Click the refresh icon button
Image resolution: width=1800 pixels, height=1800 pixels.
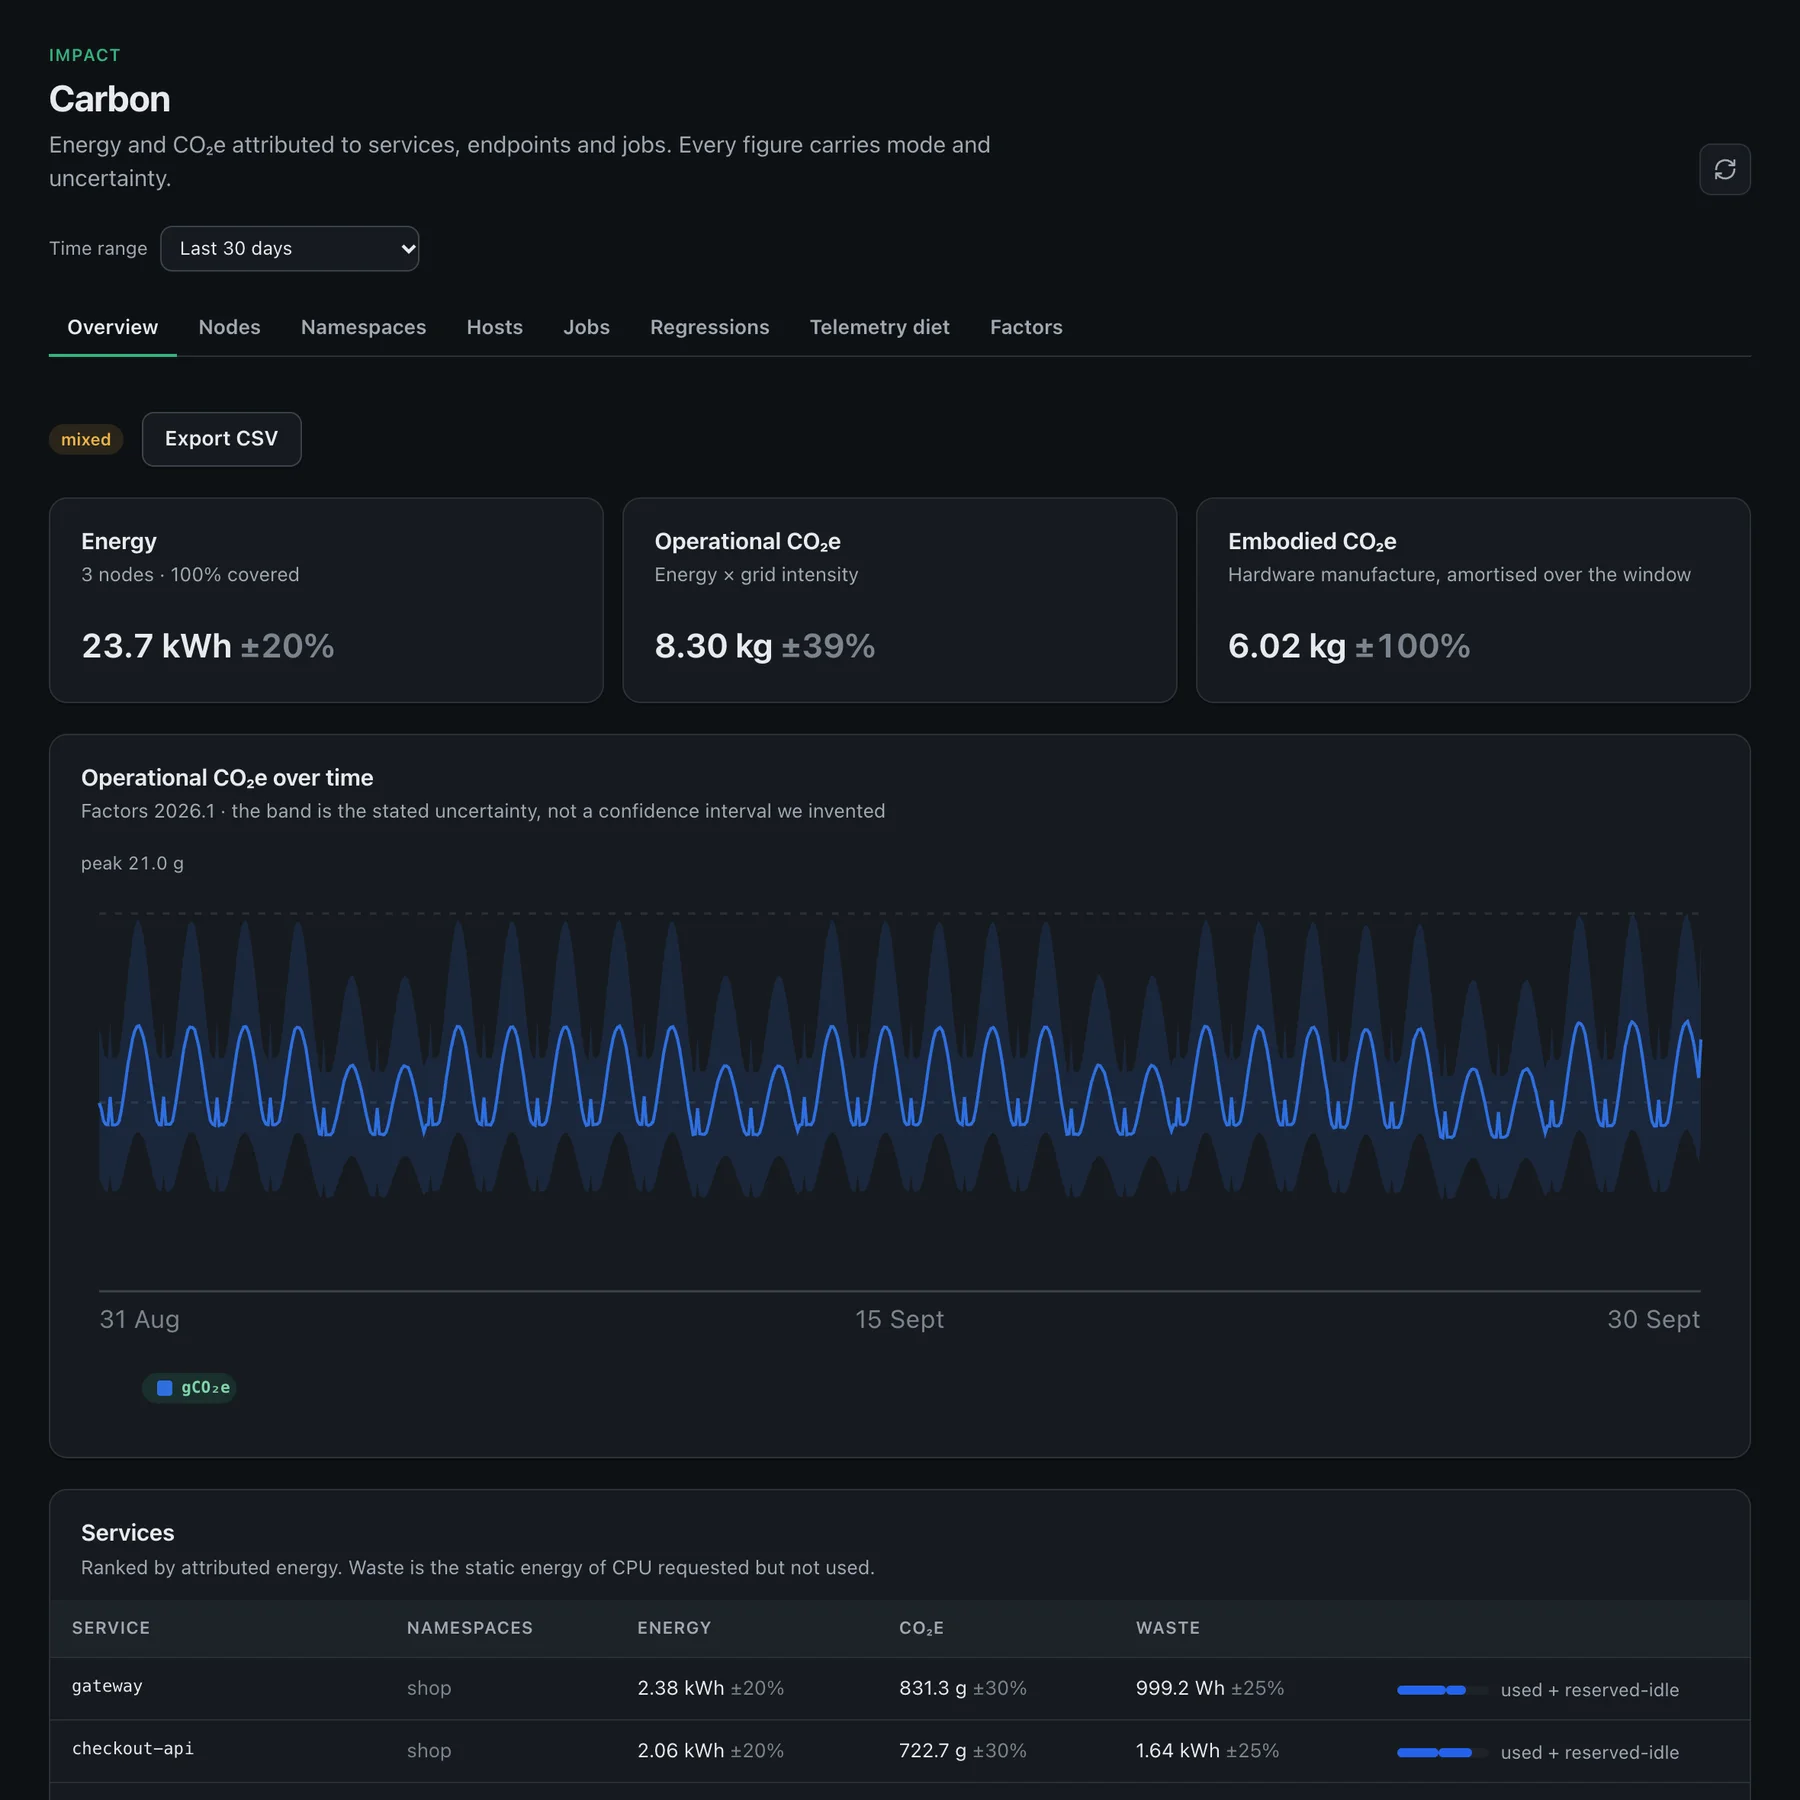[x=1724, y=169]
